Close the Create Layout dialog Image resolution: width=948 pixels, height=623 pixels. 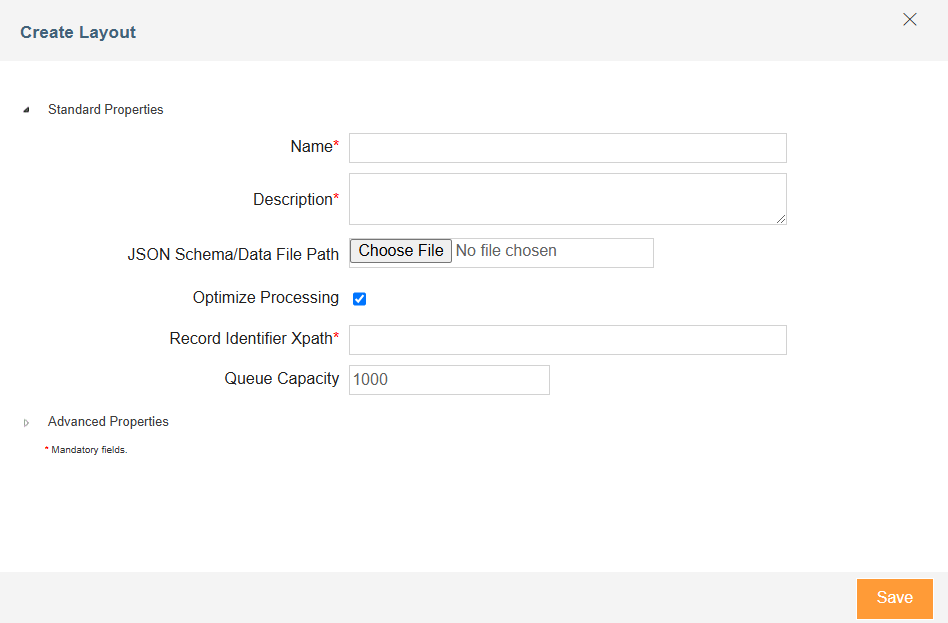[x=909, y=20]
